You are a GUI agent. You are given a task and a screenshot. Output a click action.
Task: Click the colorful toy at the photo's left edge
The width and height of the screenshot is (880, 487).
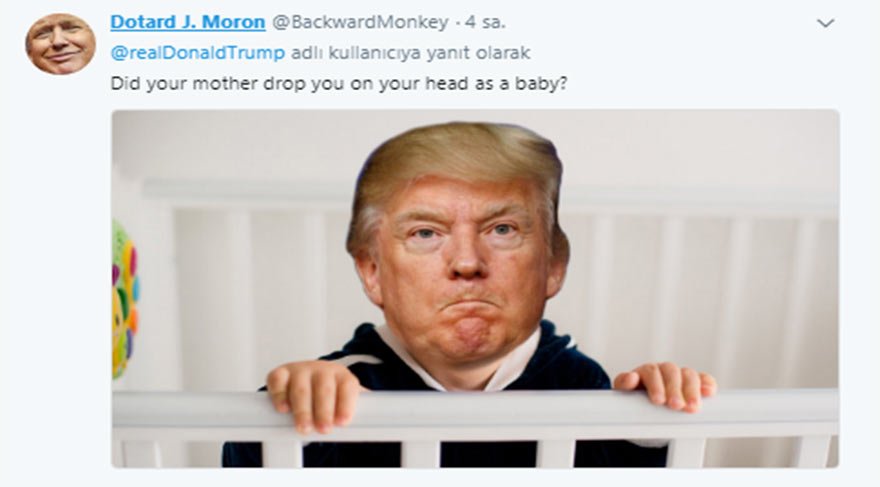(x=124, y=300)
